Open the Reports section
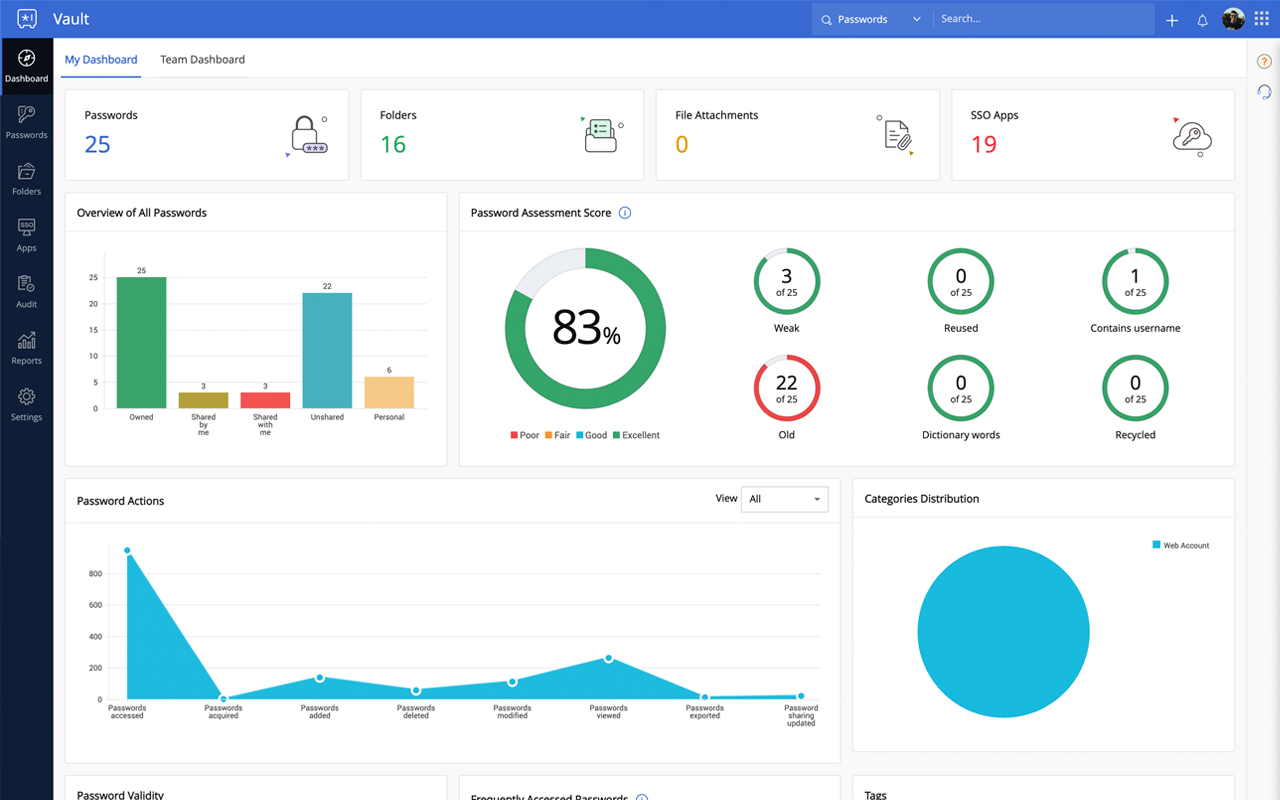The width and height of the screenshot is (1280, 800). click(26, 348)
